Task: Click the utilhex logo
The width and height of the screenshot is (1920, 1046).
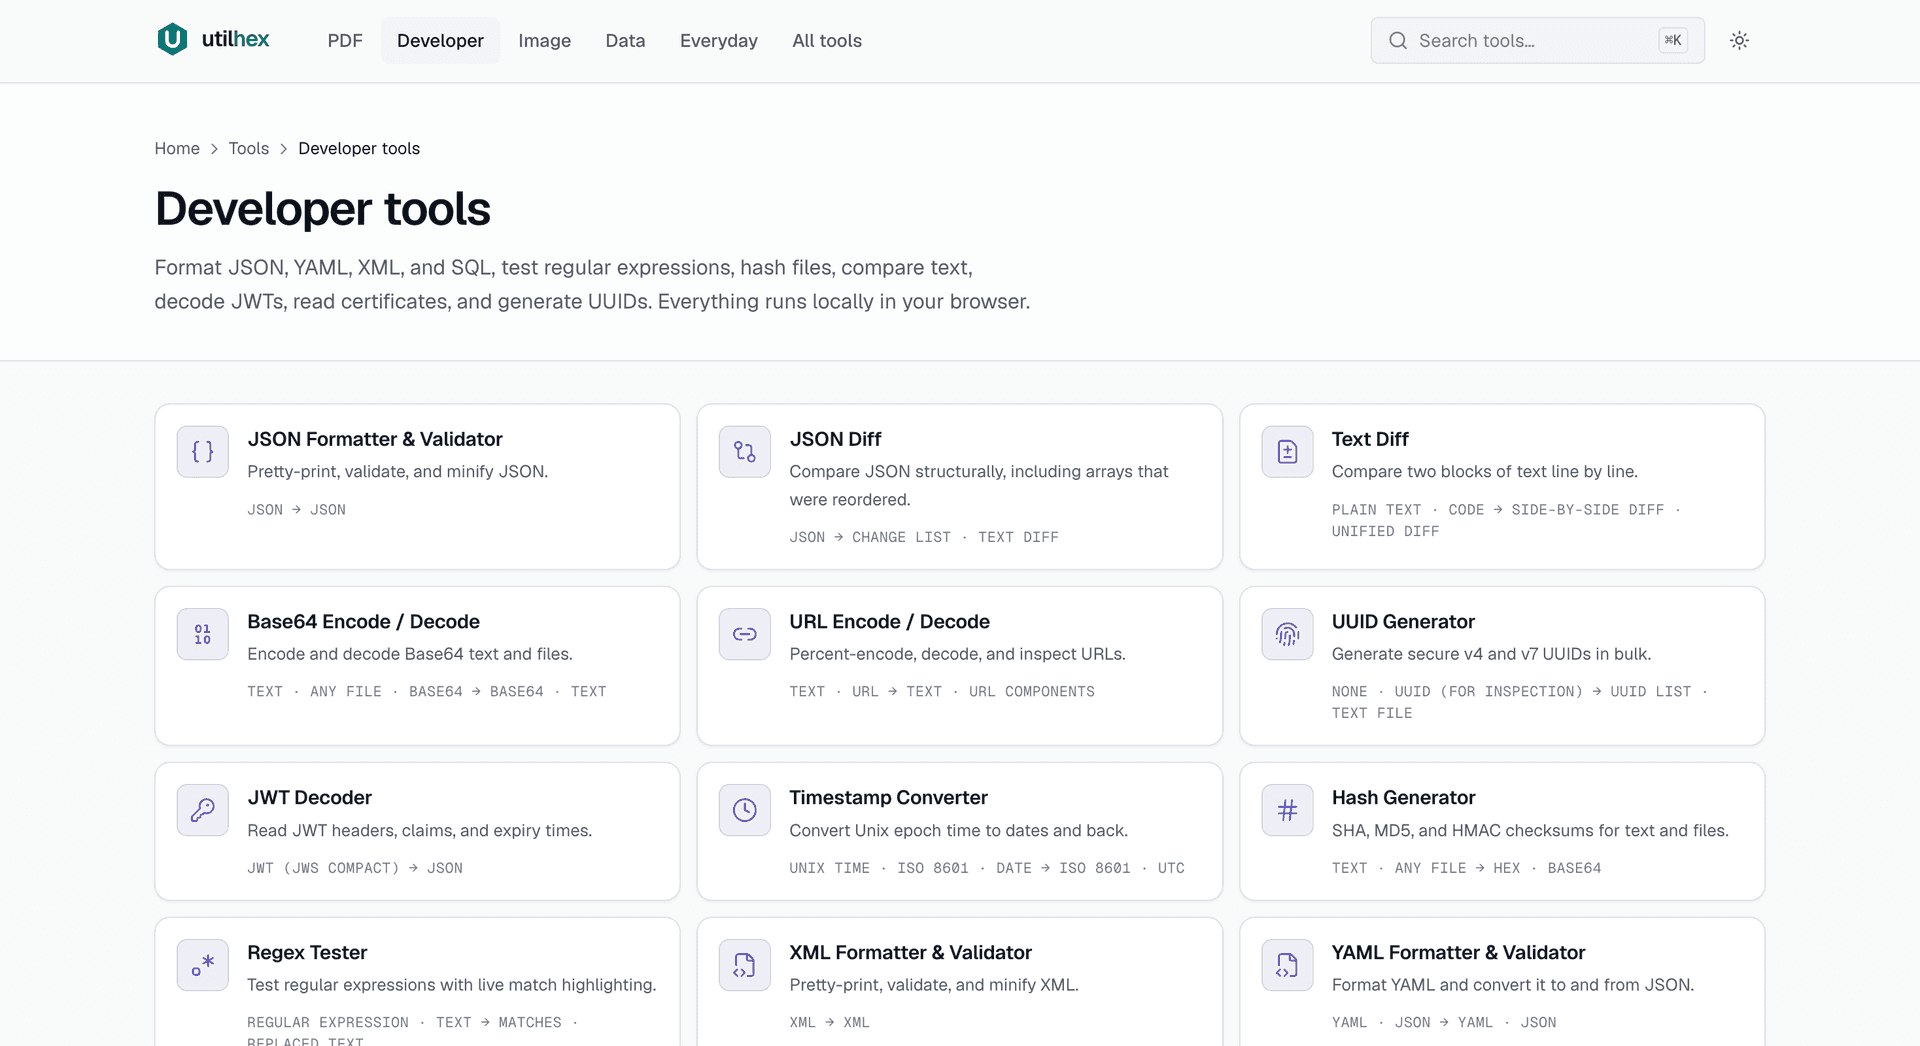Action: click(213, 40)
